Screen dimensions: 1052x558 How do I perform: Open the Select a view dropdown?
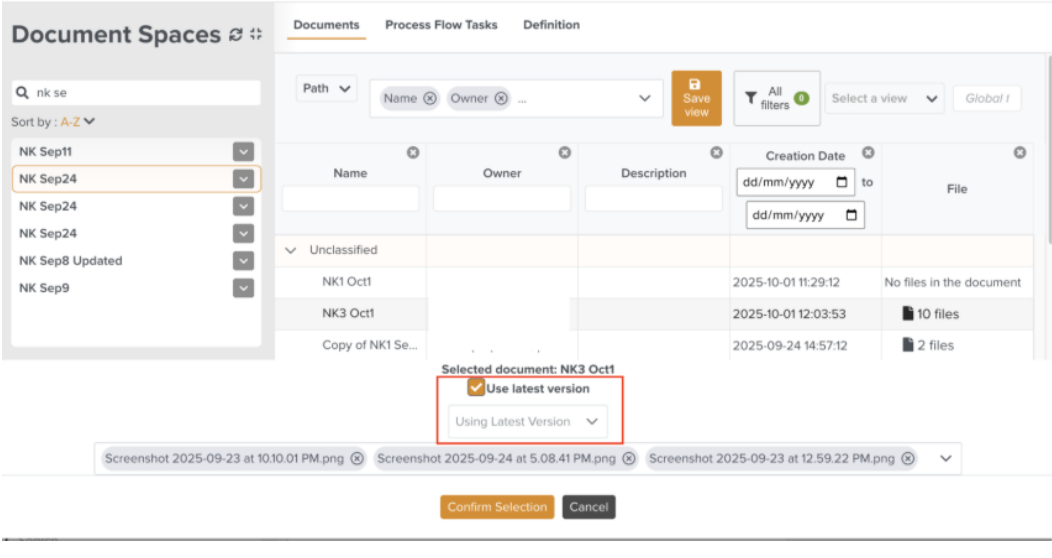(884, 98)
